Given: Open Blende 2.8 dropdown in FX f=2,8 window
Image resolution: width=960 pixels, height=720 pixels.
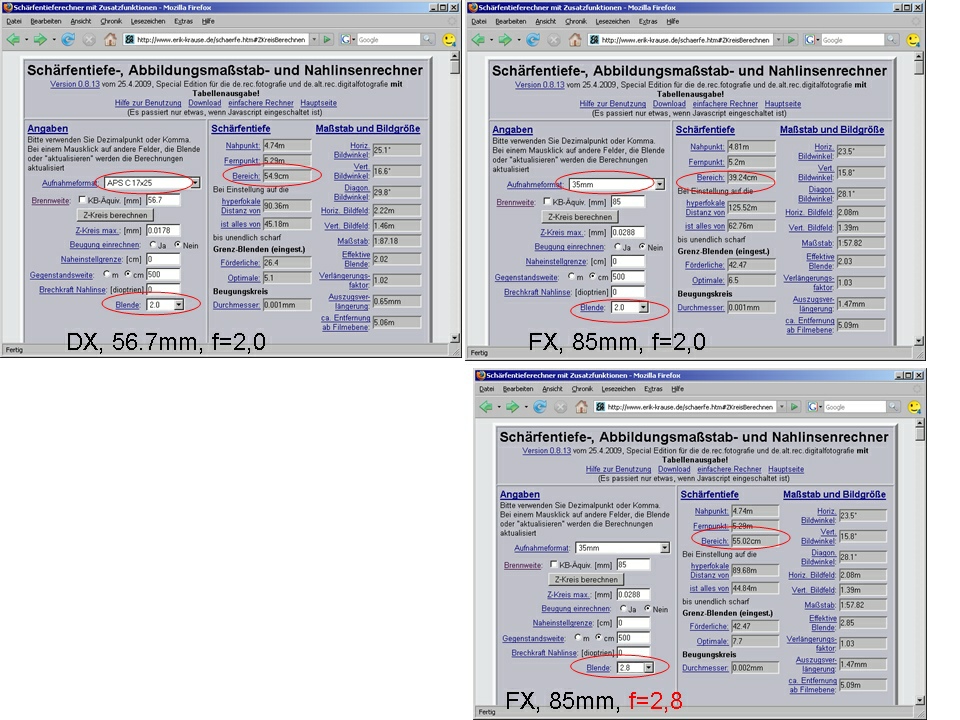Looking at the screenshot, I should [x=636, y=667].
